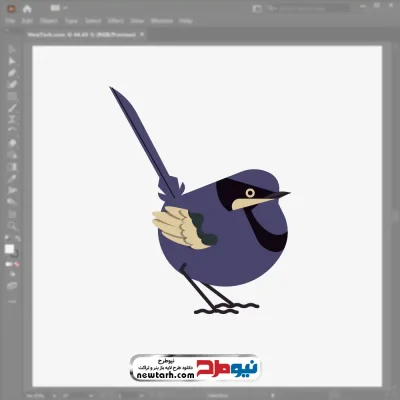
Task: Open the Edit Toolbar three-dots button
Action: click(x=12, y=301)
